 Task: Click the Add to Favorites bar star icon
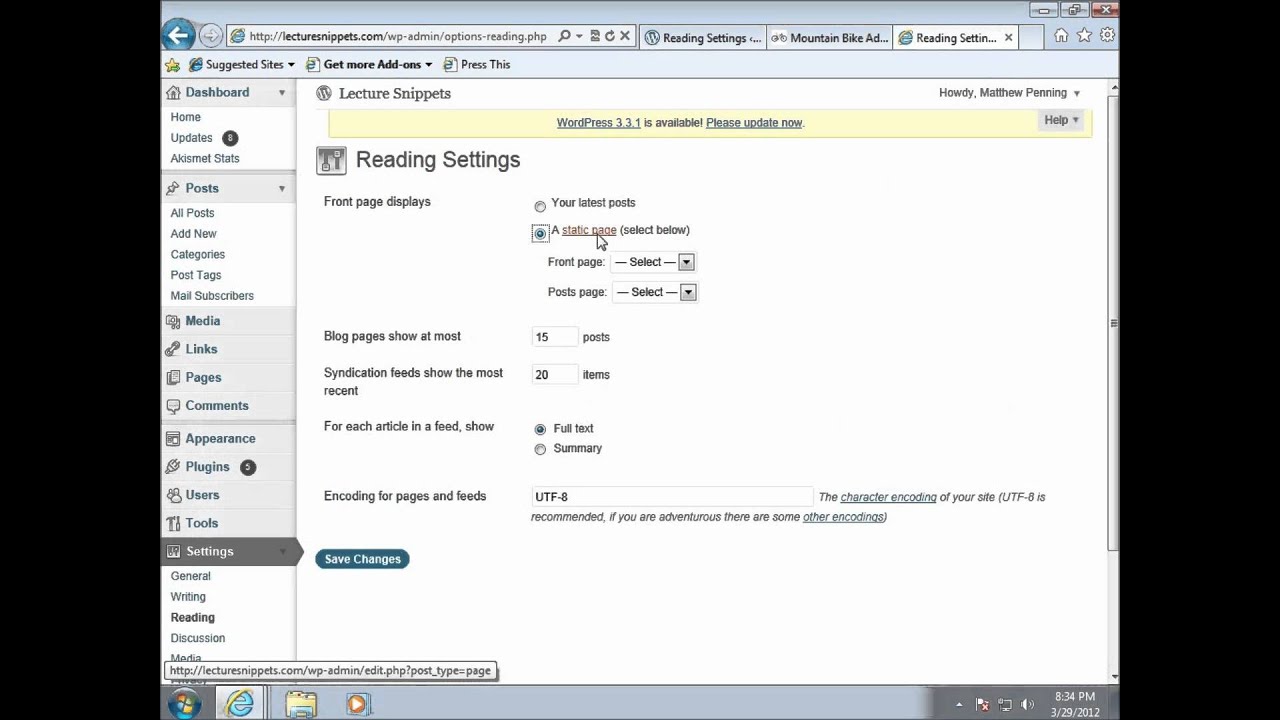pyautogui.click(x=172, y=64)
